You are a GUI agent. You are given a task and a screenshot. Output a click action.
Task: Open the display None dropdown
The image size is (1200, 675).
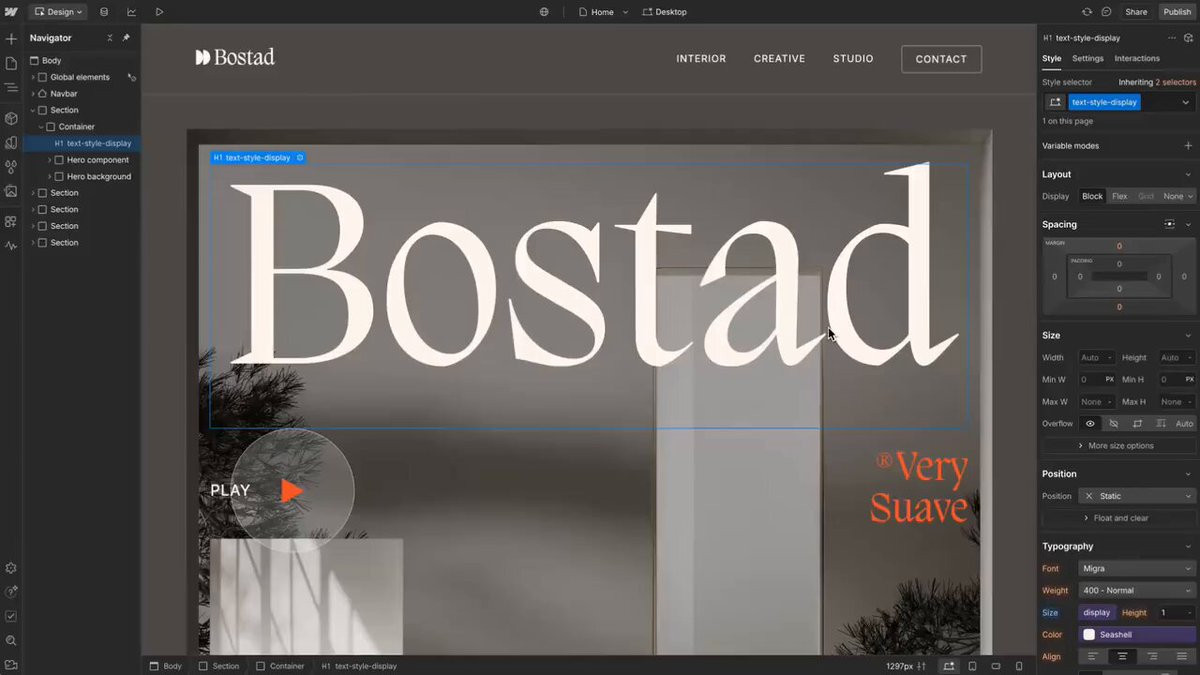[1178, 196]
